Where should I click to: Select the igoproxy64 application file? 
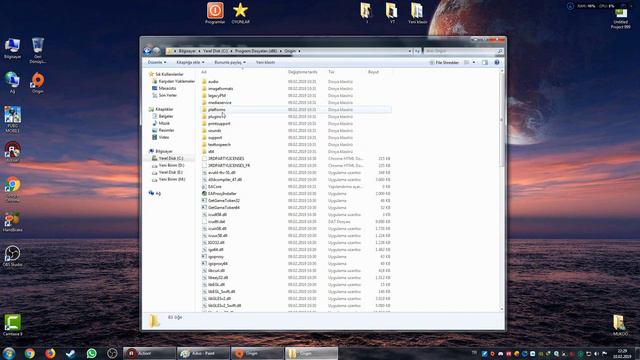[218, 264]
